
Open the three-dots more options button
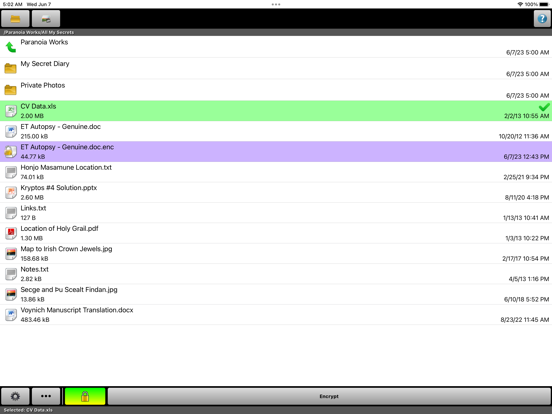tap(46, 396)
